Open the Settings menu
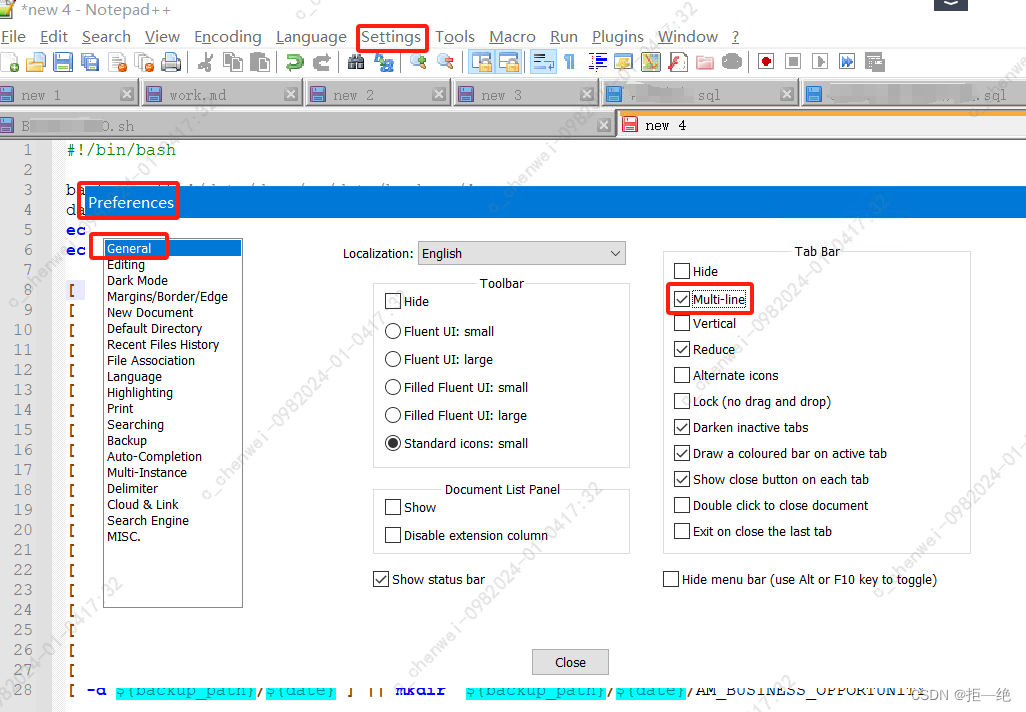Image resolution: width=1026 pixels, height=712 pixels. [x=391, y=37]
